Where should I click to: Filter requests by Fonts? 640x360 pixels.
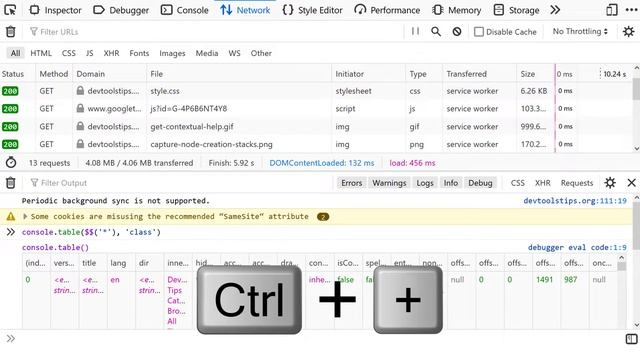[139, 53]
